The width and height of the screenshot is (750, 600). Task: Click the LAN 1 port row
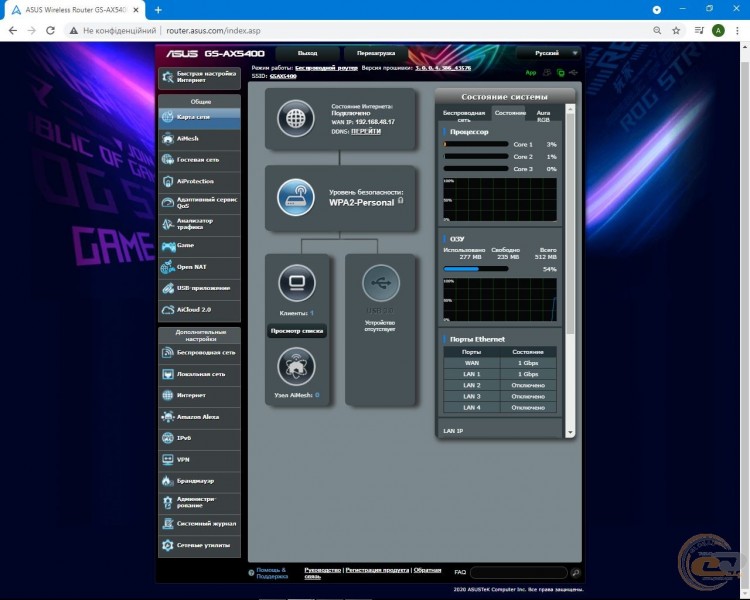coord(500,374)
